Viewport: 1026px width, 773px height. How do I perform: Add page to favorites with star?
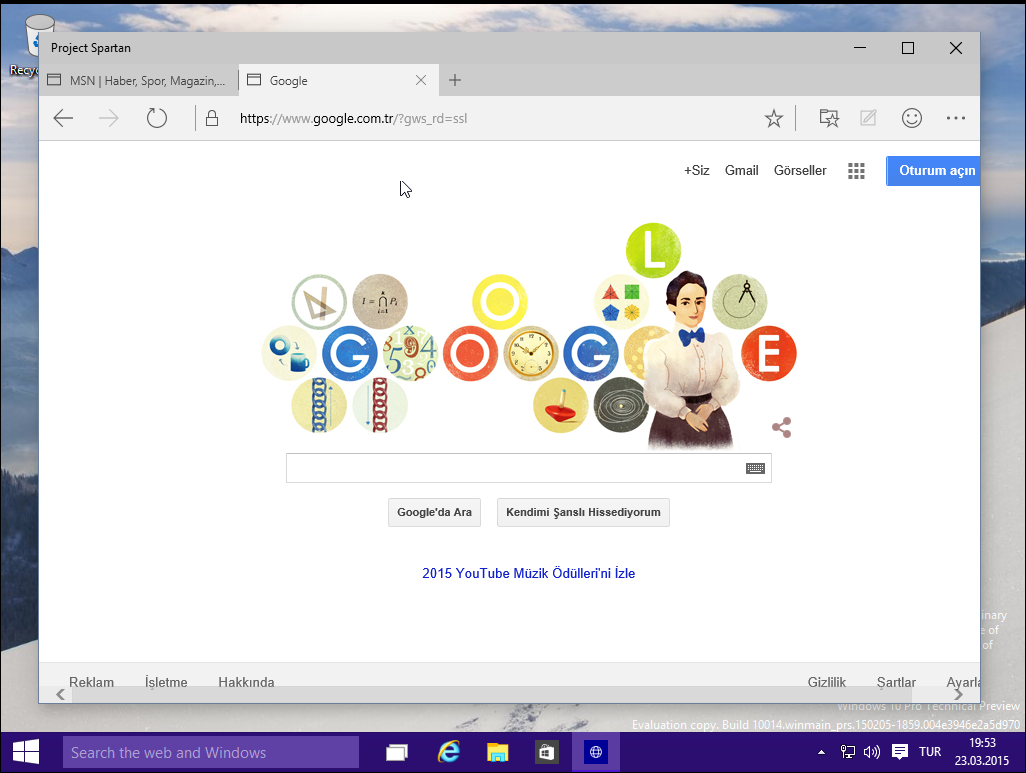[773, 118]
